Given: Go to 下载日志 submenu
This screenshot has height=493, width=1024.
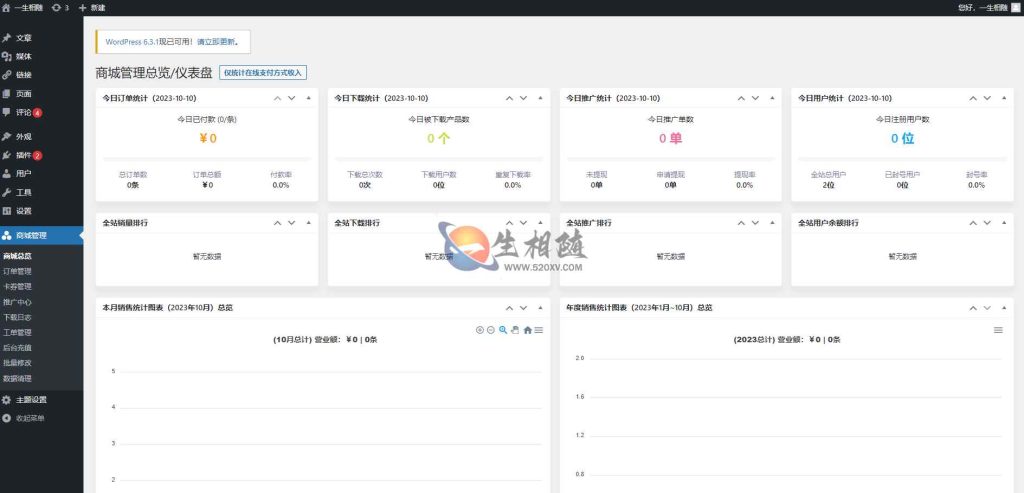Looking at the screenshot, I should pyautogui.click(x=17, y=317).
